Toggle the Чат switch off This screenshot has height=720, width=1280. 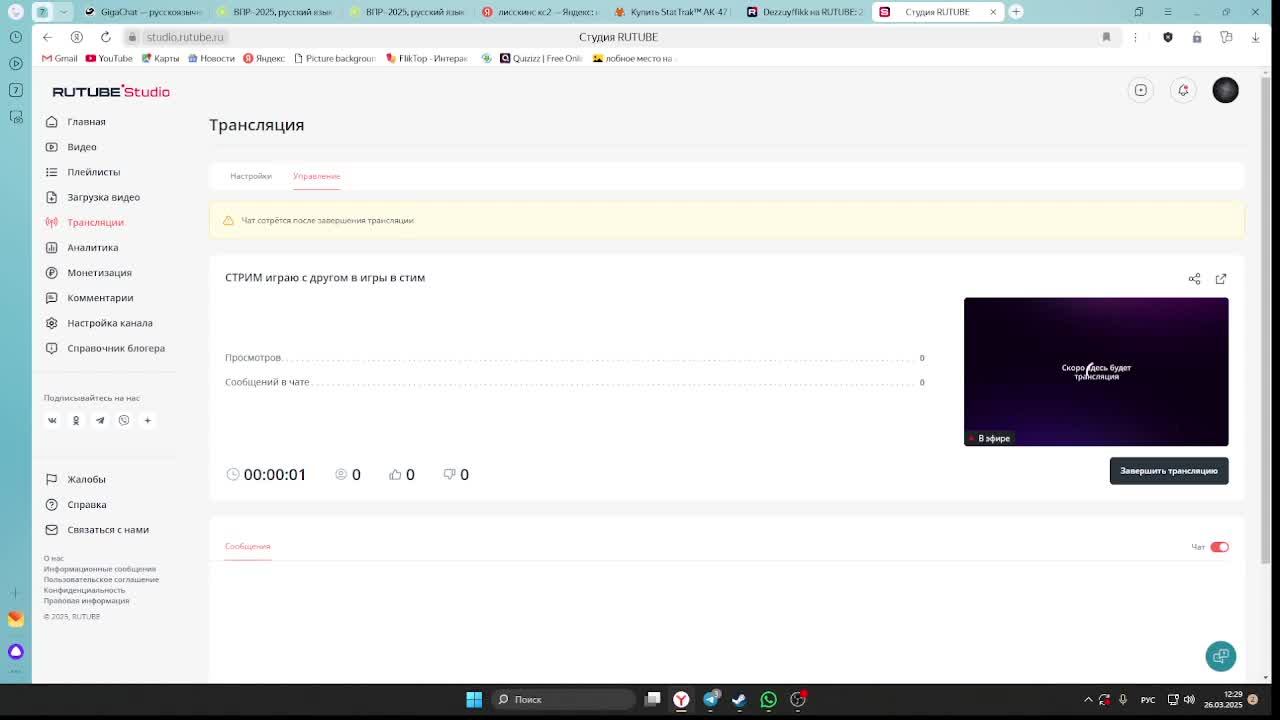coord(1219,547)
